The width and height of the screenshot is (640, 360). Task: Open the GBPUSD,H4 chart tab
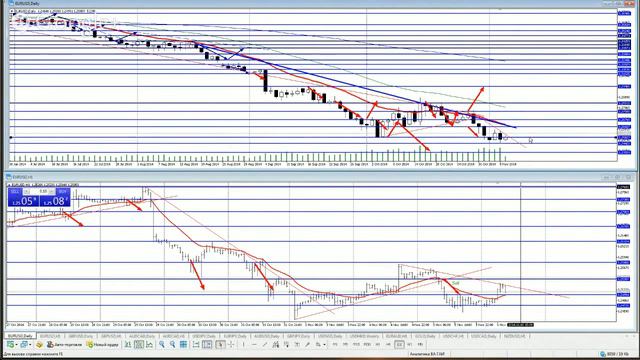[x=111, y=336]
